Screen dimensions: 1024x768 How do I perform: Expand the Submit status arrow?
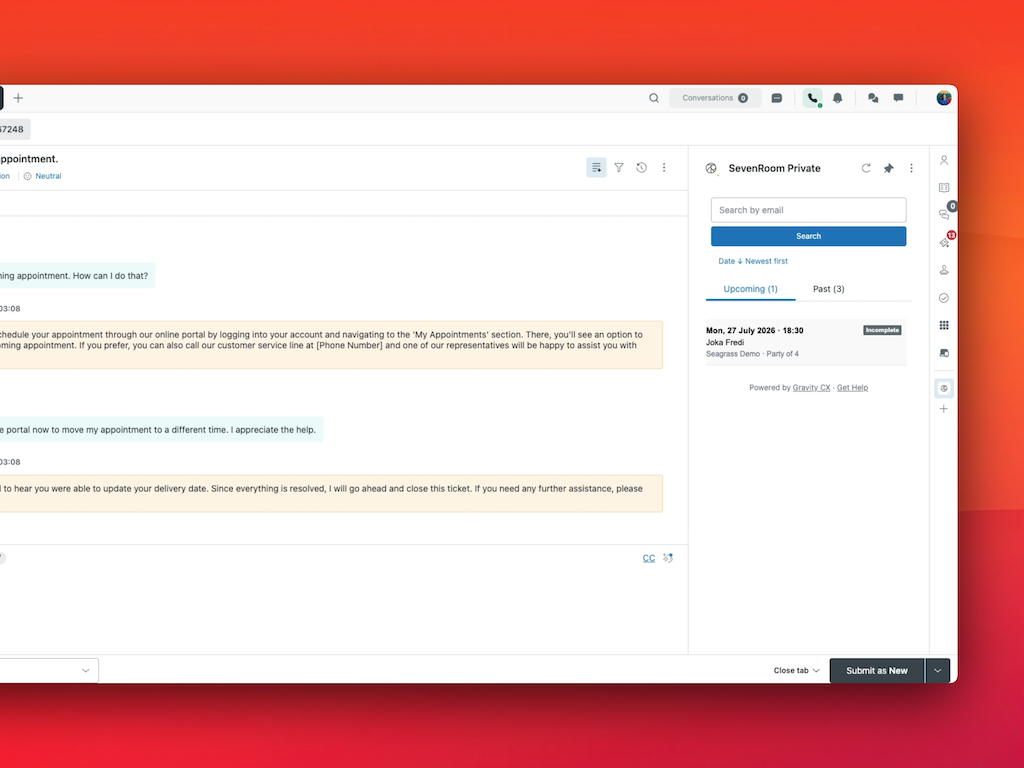click(x=938, y=671)
